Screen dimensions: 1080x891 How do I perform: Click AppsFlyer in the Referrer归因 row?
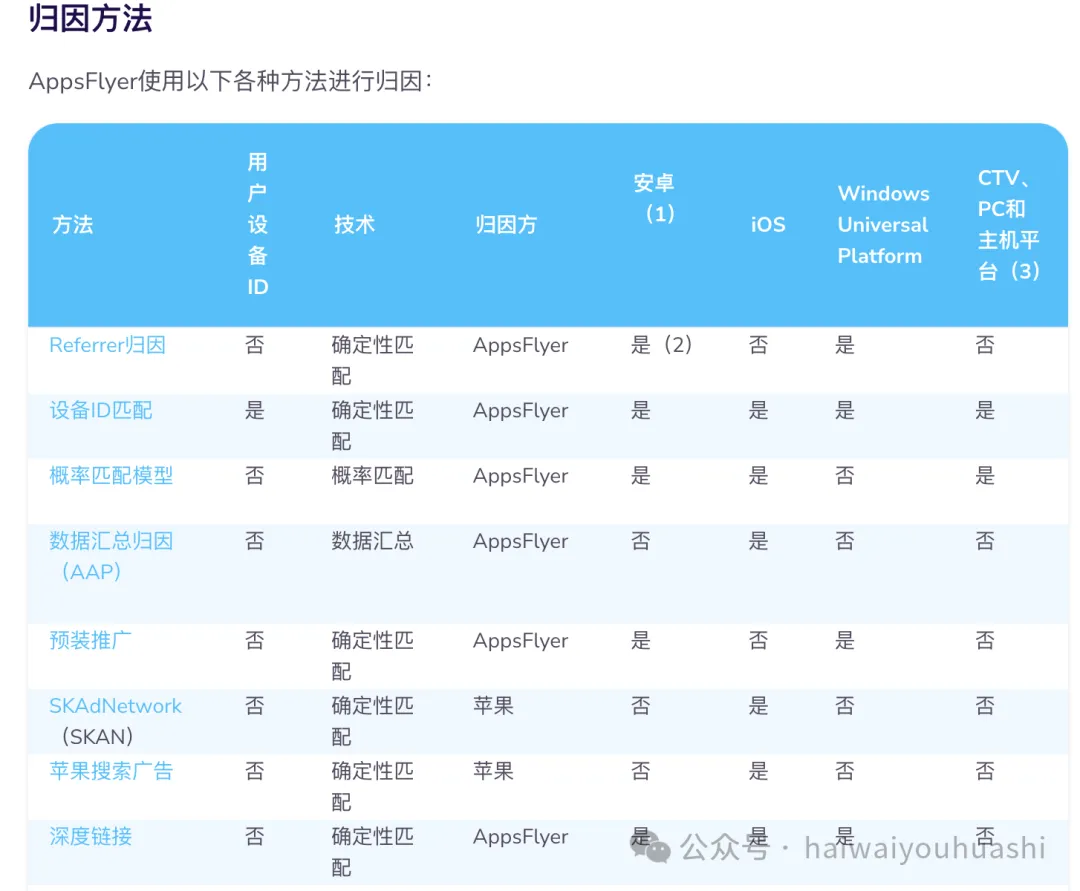coord(521,345)
